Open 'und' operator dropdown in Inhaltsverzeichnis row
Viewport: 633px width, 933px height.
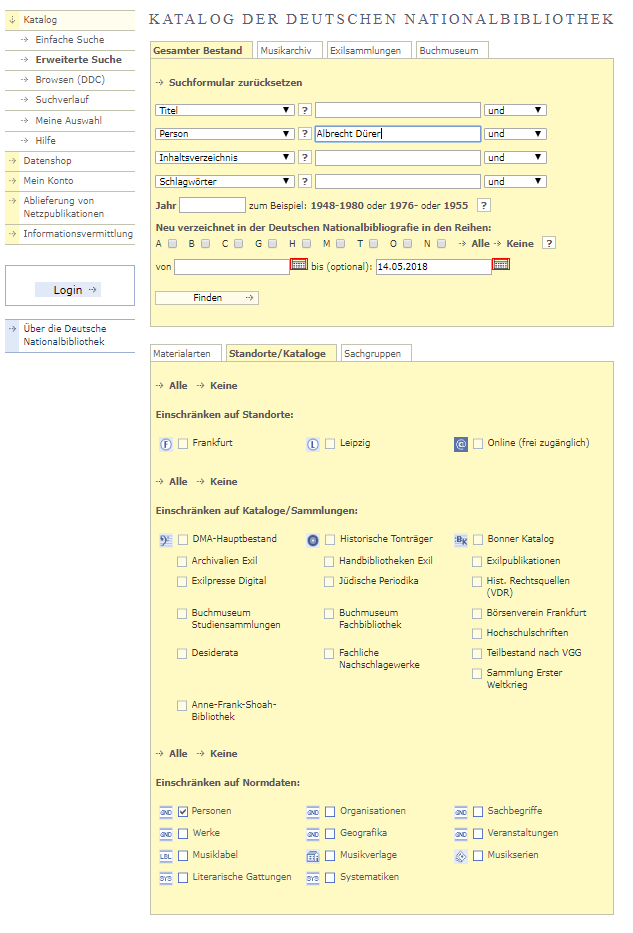(515, 158)
